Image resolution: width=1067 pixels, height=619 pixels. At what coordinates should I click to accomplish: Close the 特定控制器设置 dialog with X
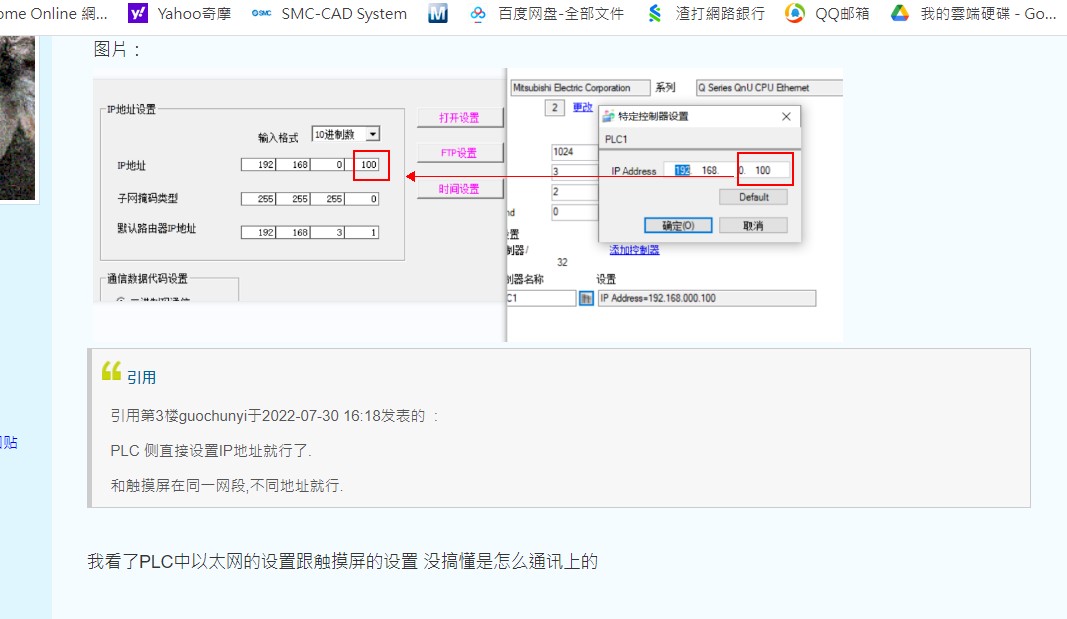pos(786,116)
